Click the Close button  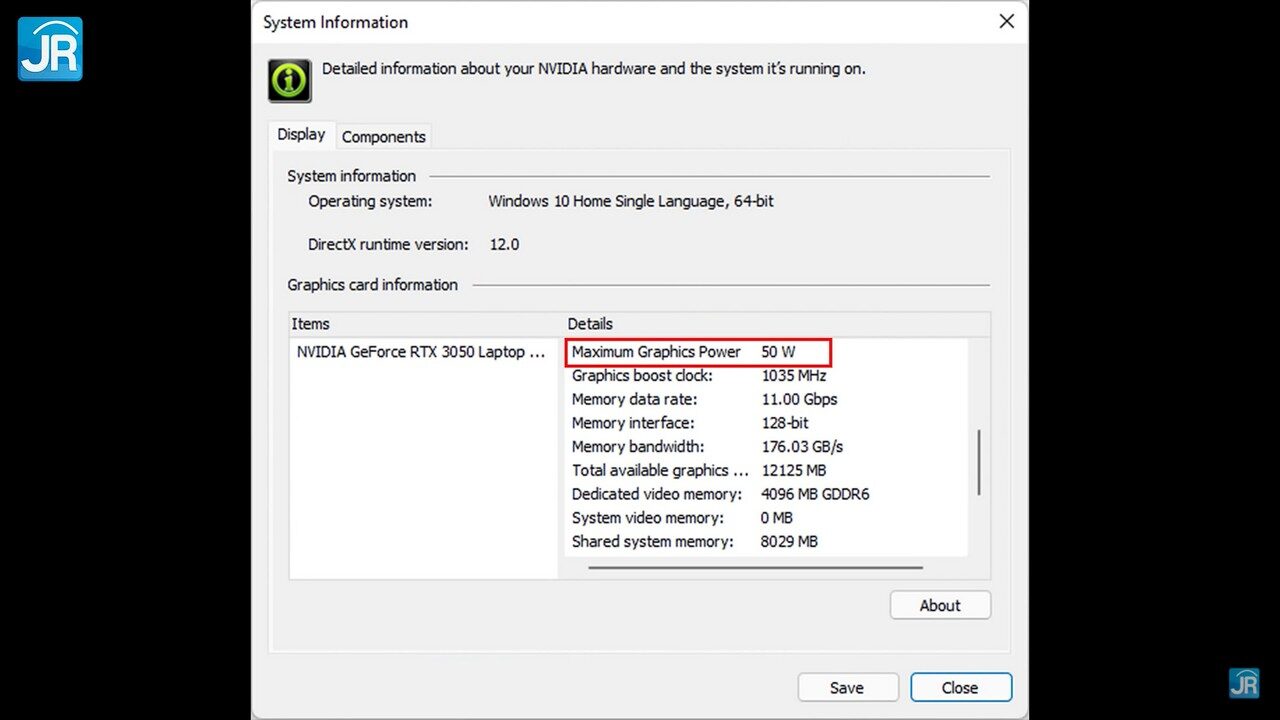[960, 687]
